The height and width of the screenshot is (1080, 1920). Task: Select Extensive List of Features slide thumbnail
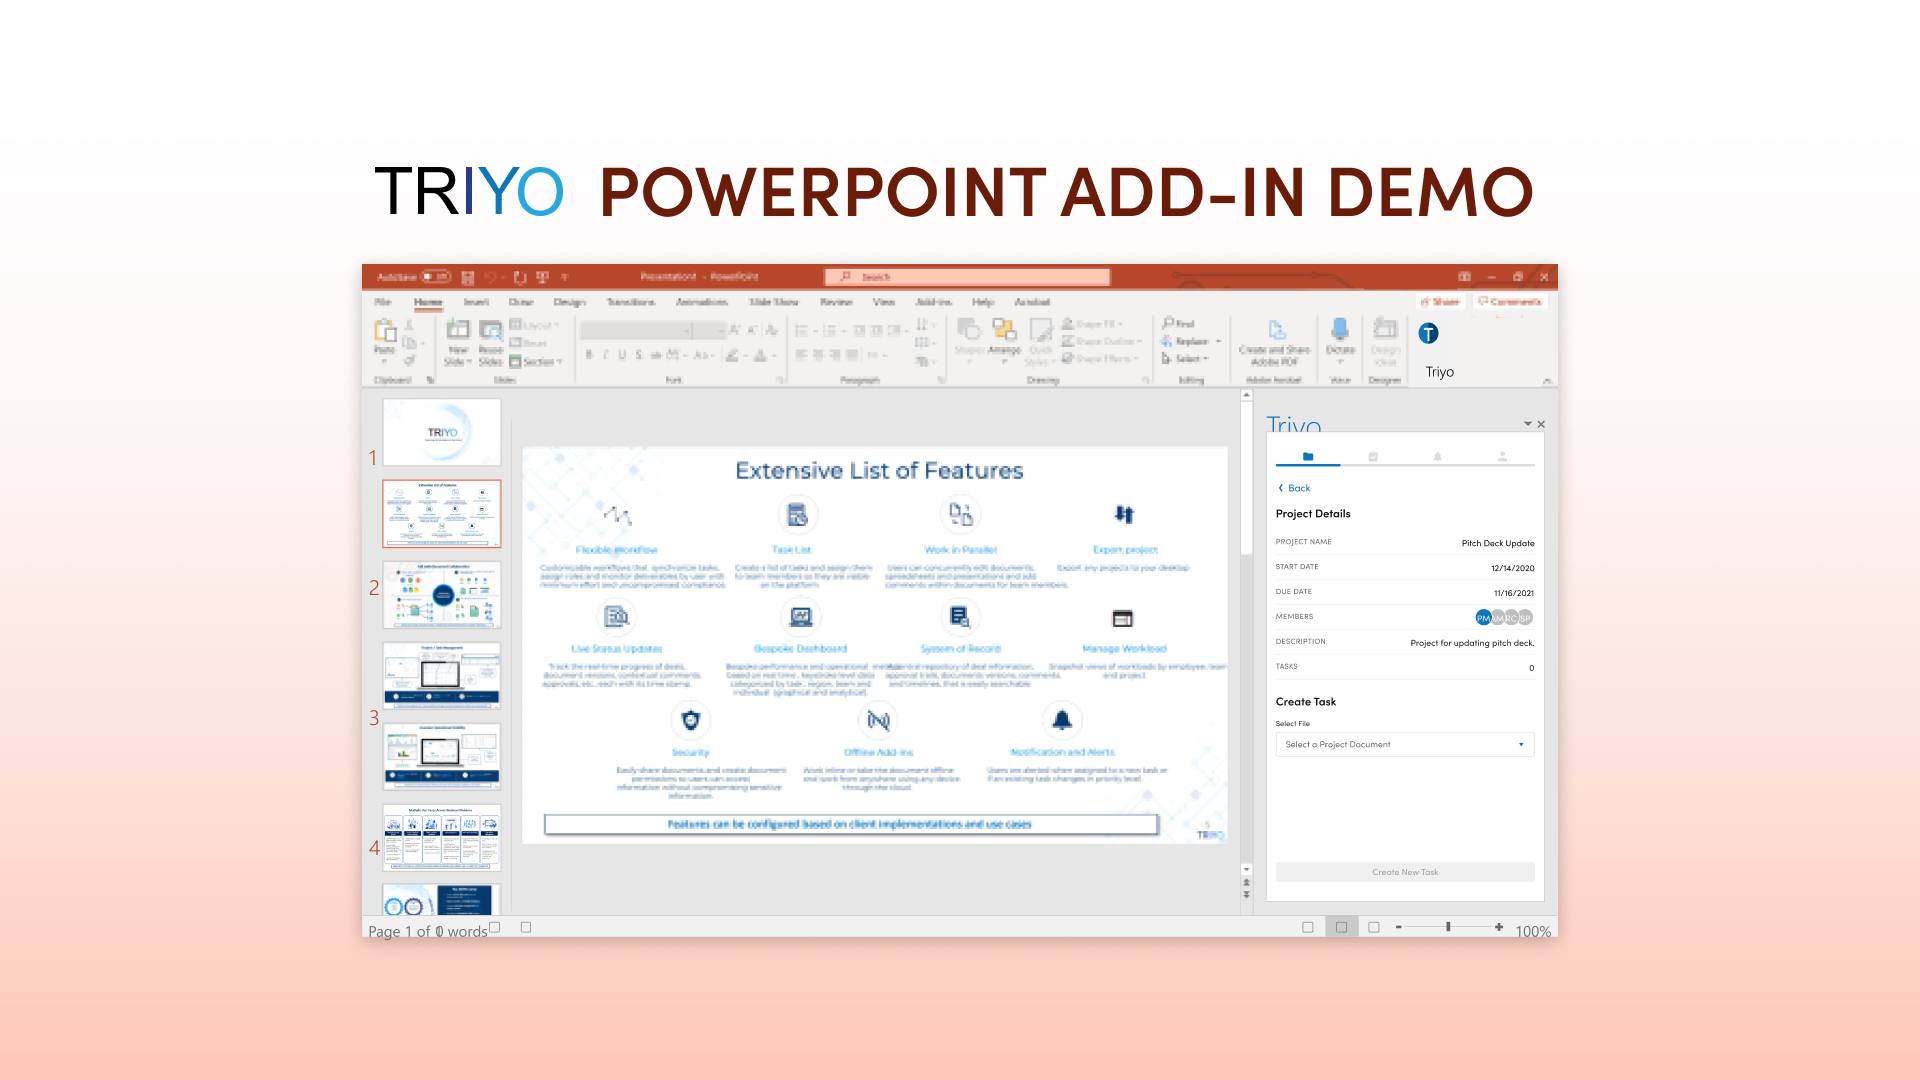442,514
